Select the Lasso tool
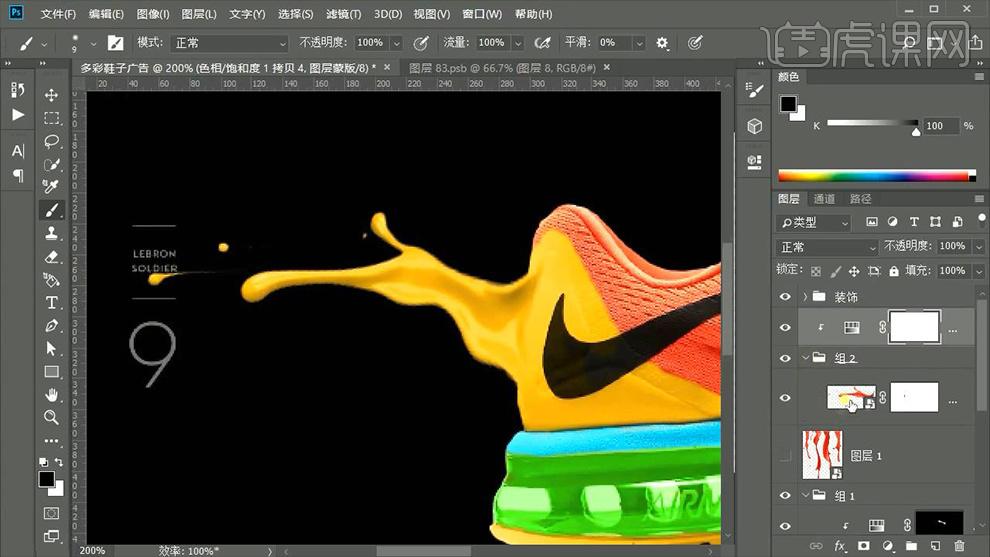 coord(52,141)
